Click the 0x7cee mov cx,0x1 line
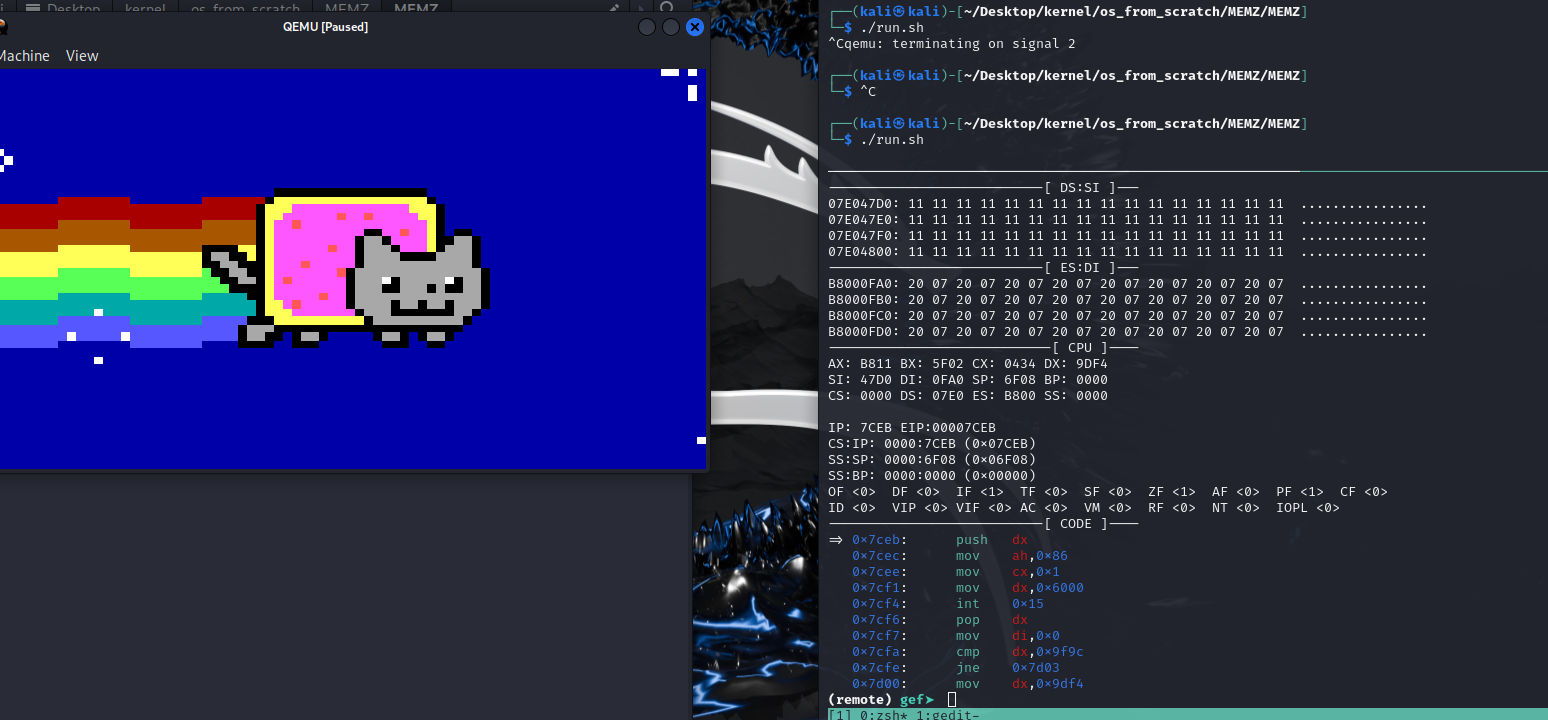The height and width of the screenshot is (720, 1548). [957, 572]
